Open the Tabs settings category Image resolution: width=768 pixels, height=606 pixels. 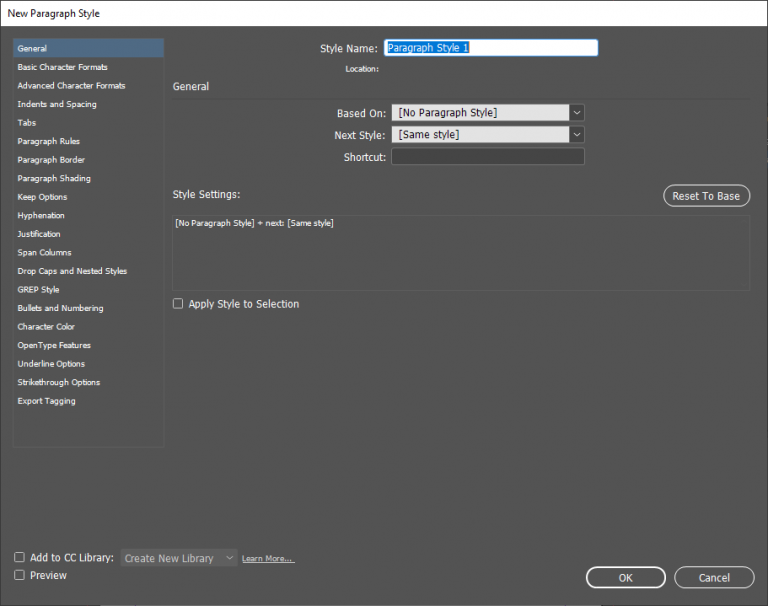click(27, 123)
